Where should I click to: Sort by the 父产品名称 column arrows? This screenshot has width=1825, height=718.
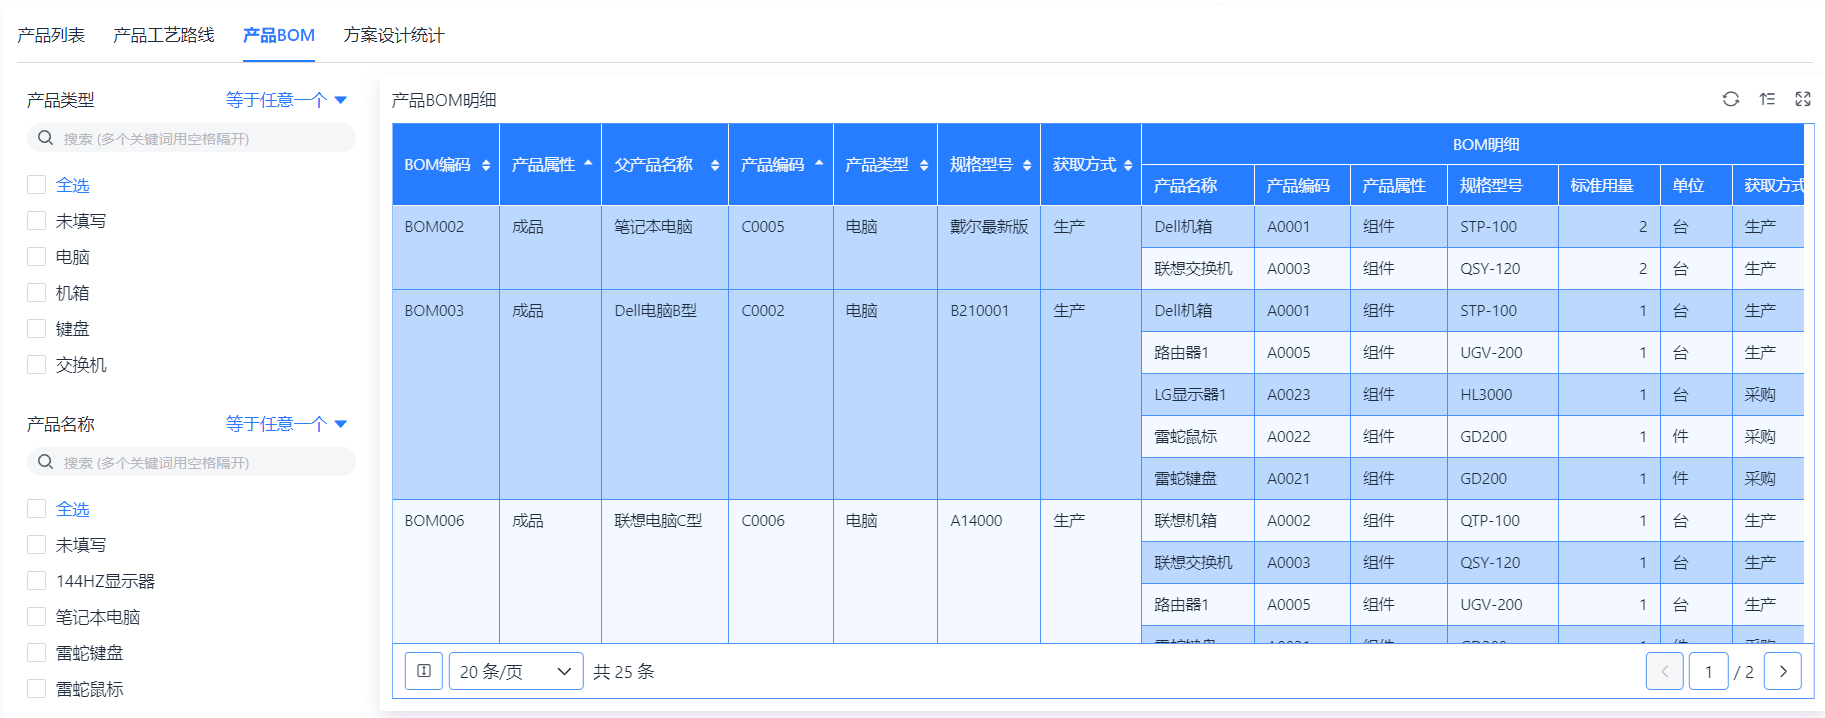click(715, 165)
